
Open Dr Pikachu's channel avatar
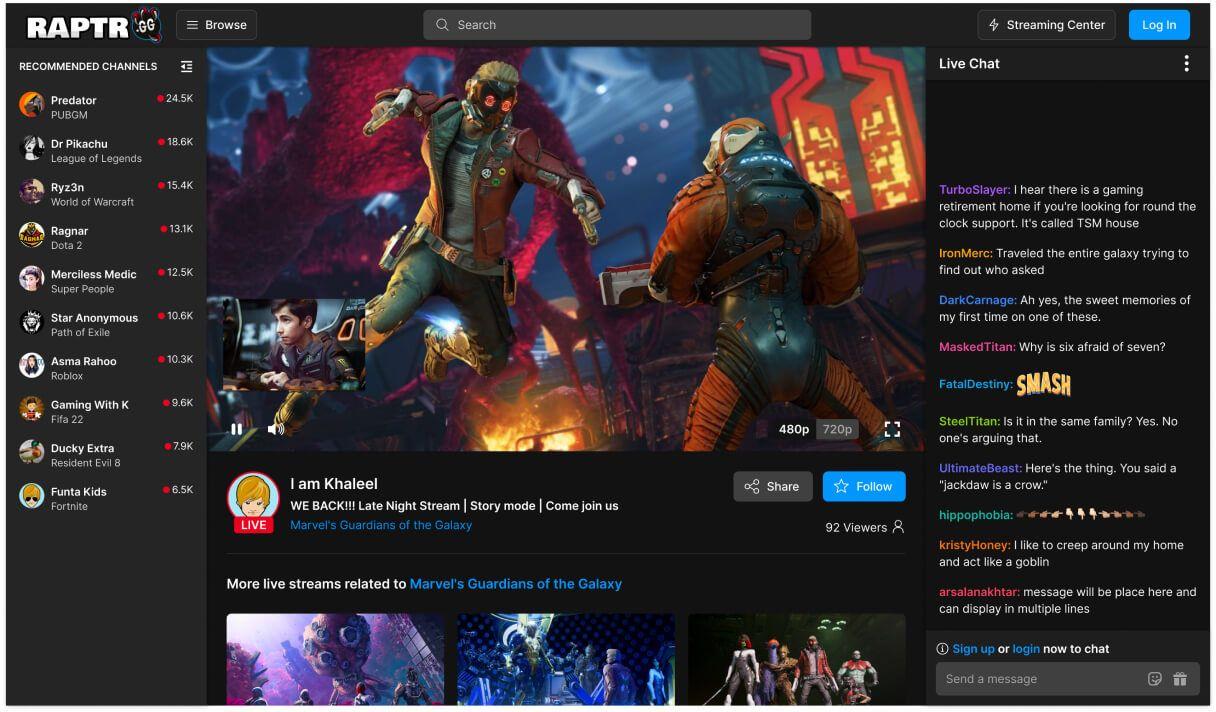point(32,149)
